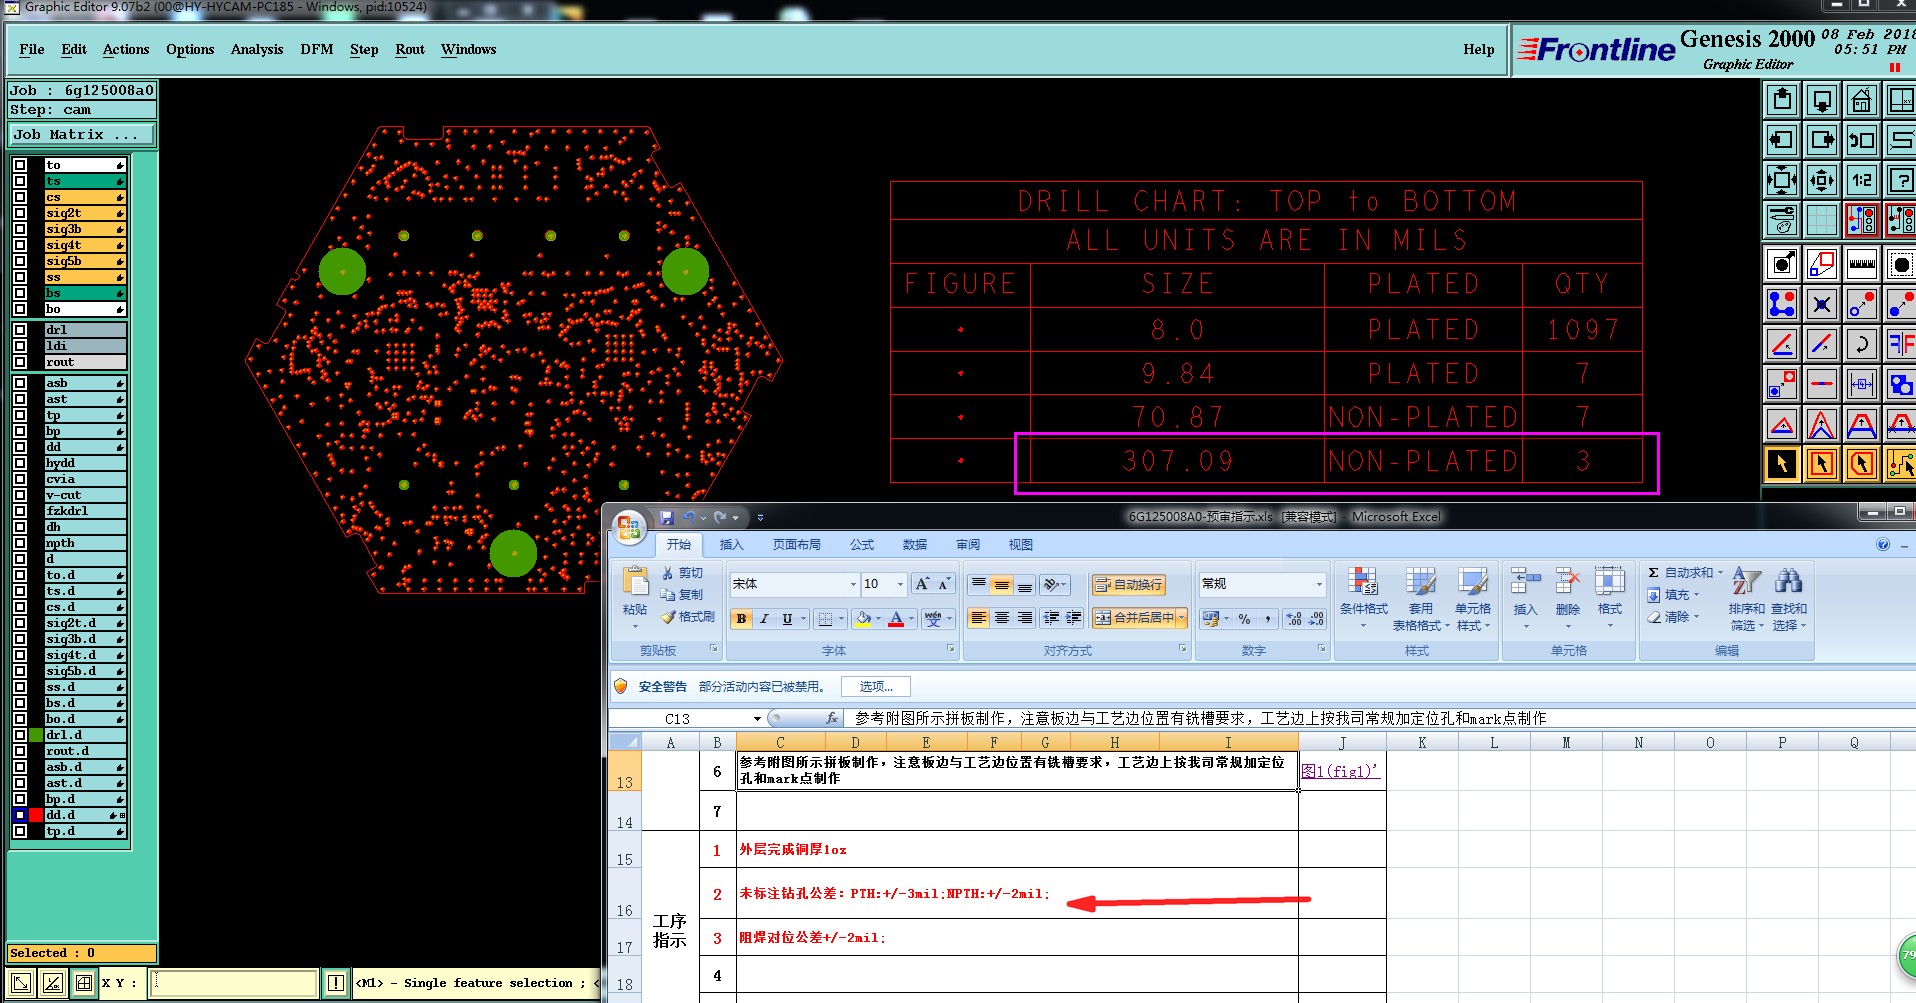Image resolution: width=1916 pixels, height=1003 pixels.
Task: Click the zoom in icon in Genesis
Action: 1782,180
